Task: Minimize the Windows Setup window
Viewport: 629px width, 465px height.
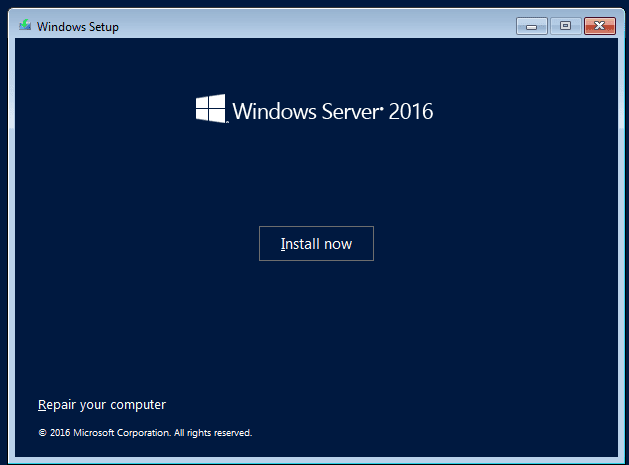Action: click(x=531, y=26)
